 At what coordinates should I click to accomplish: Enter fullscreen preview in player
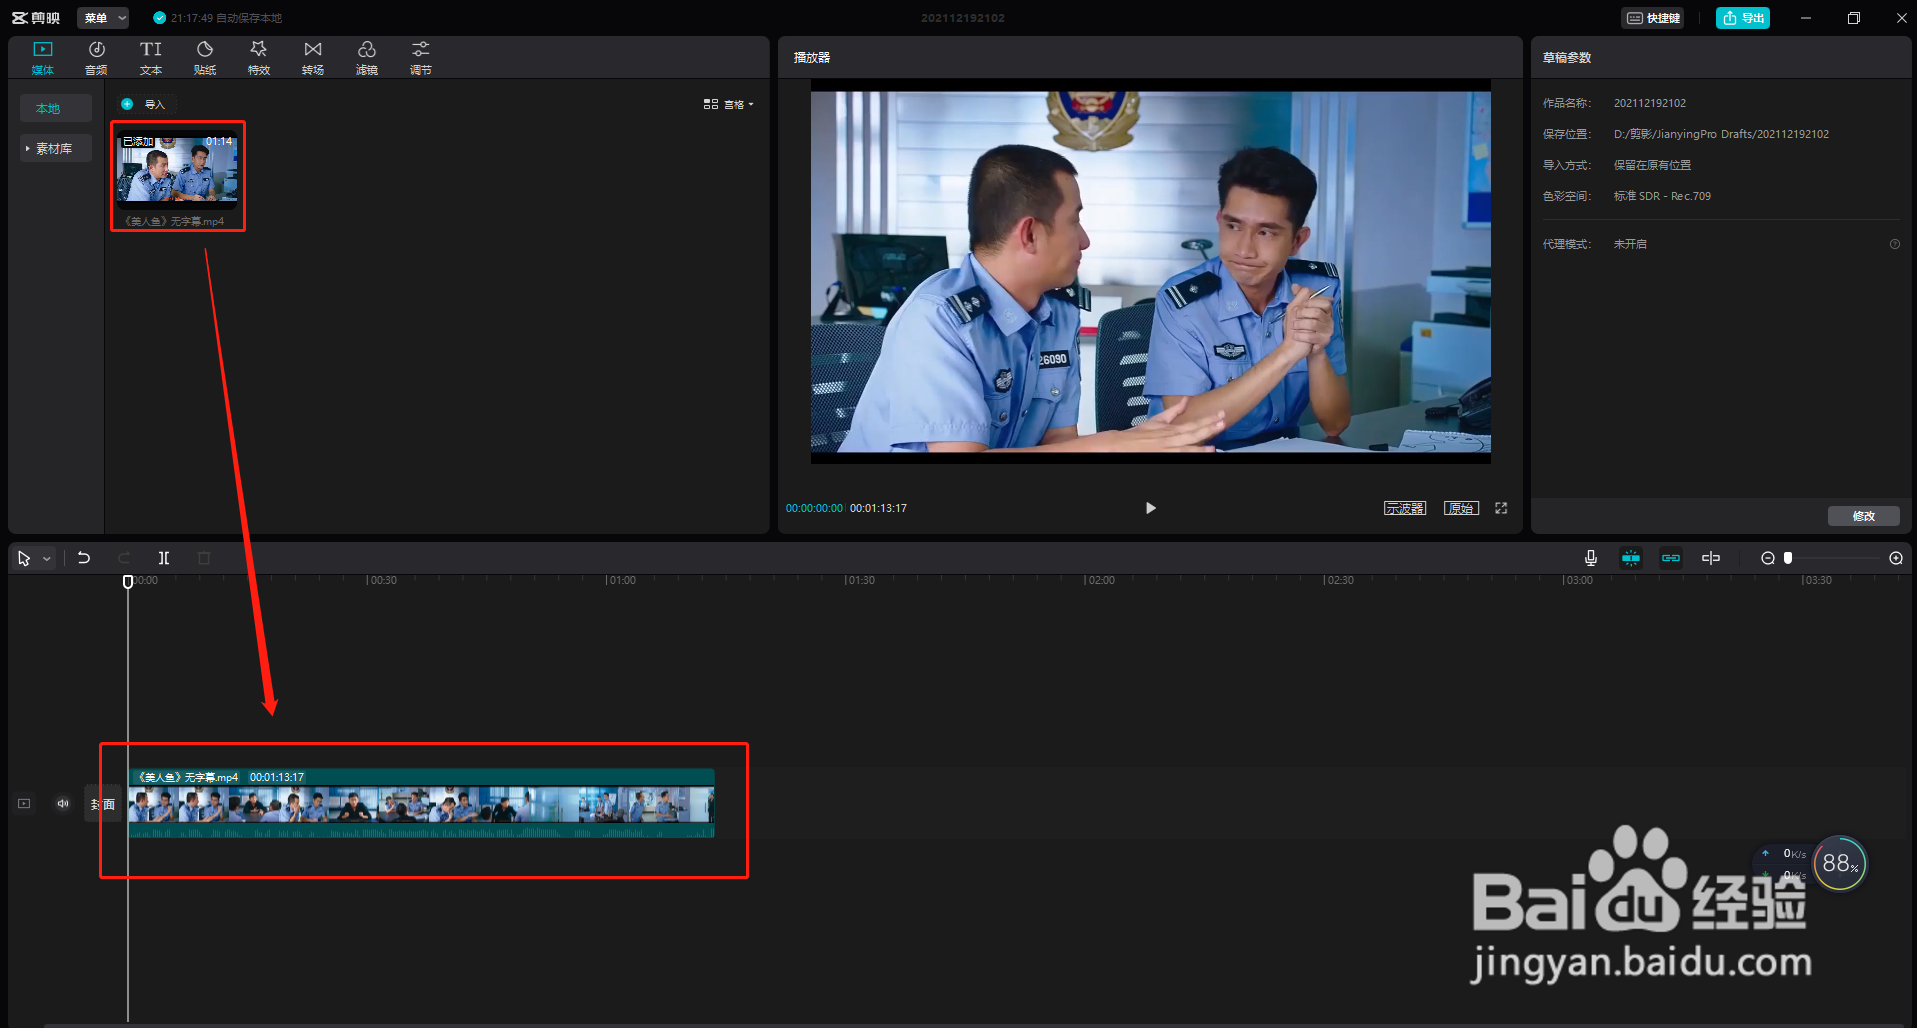1501,508
